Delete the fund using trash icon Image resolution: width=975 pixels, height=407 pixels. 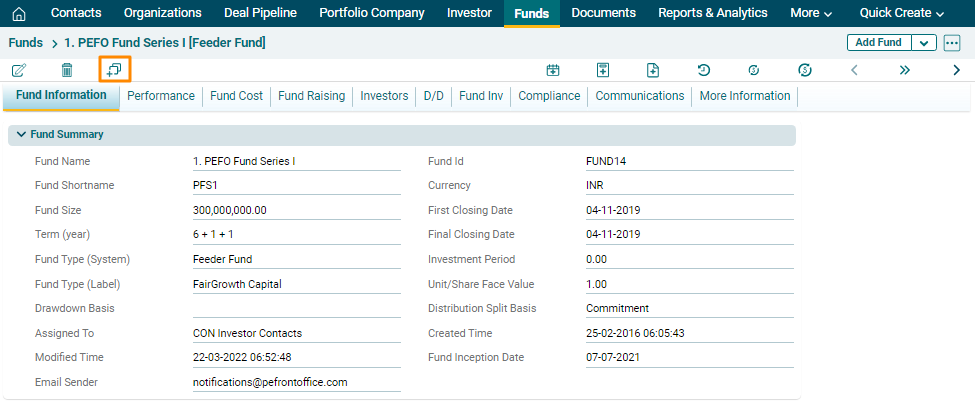tap(67, 70)
